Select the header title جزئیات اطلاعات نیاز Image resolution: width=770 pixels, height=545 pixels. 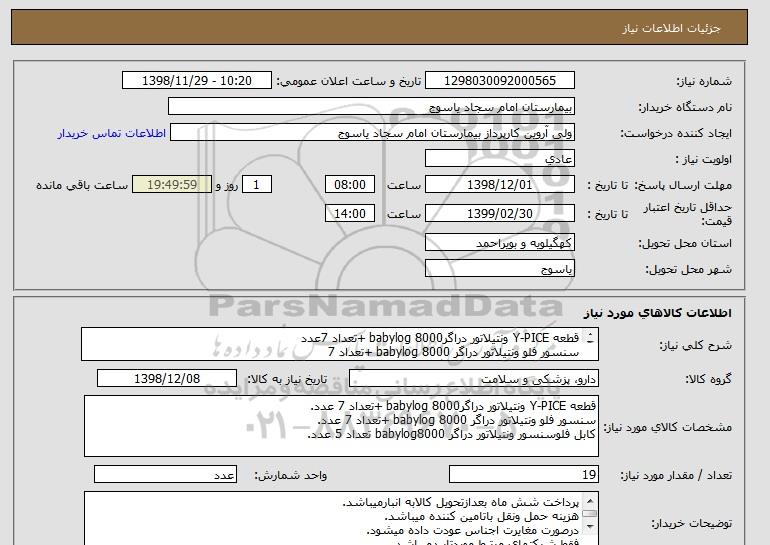[671, 28]
